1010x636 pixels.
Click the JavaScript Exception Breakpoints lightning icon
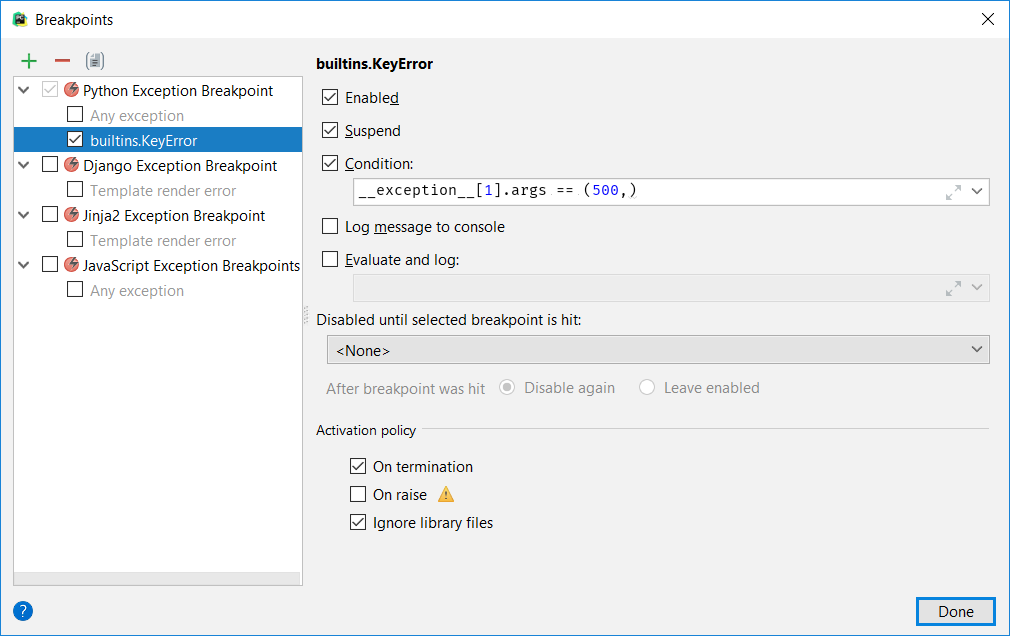click(71, 265)
